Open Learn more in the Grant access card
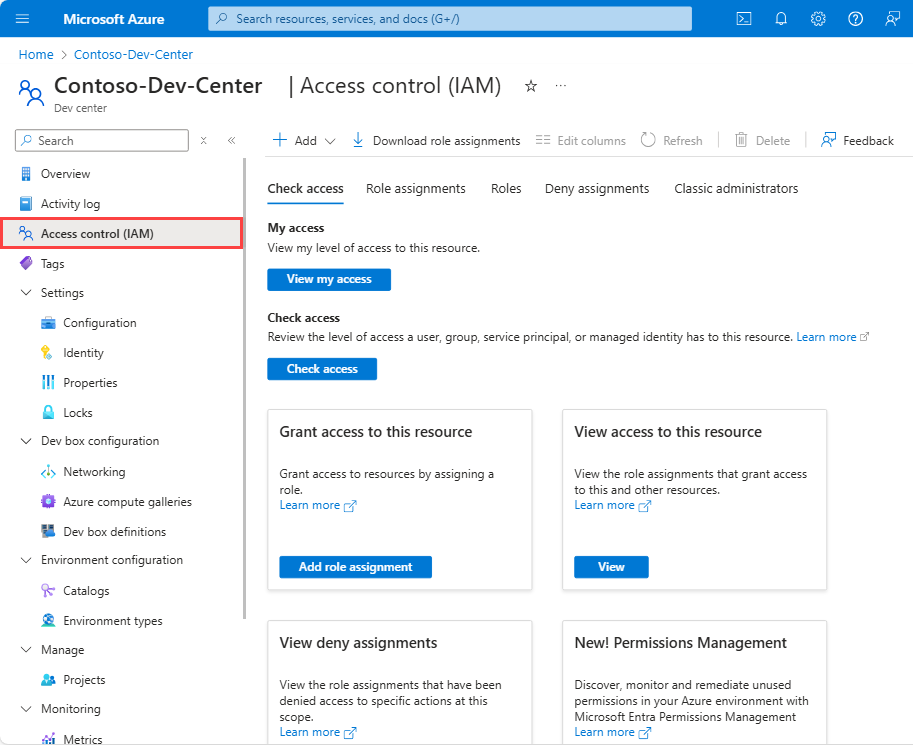913x745 pixels. [311, 505]
